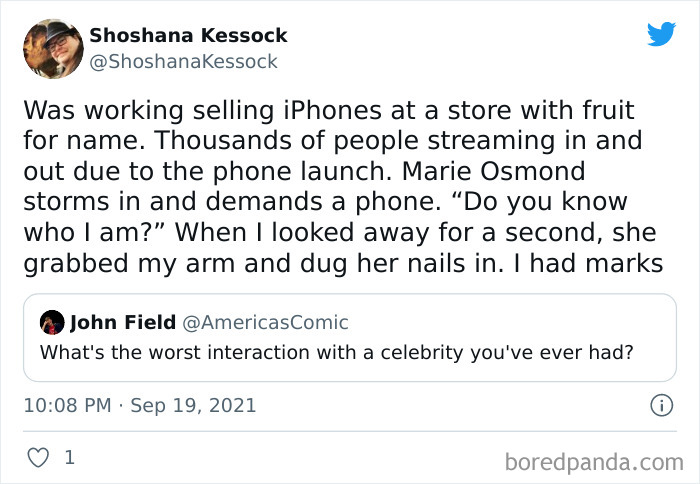Open the tweet info circle icon
700x484 pixels.
point(660,405)
